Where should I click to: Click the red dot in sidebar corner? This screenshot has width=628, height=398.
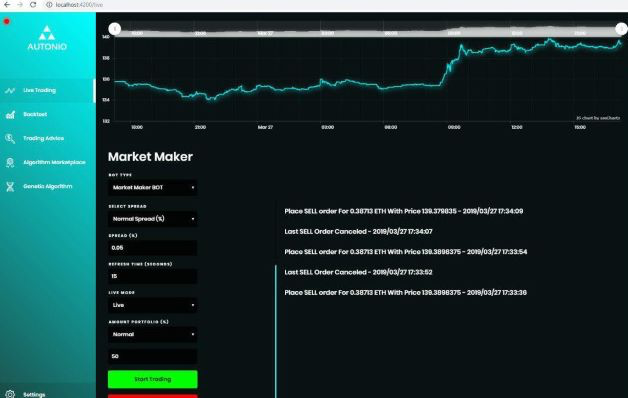(6, 21)
